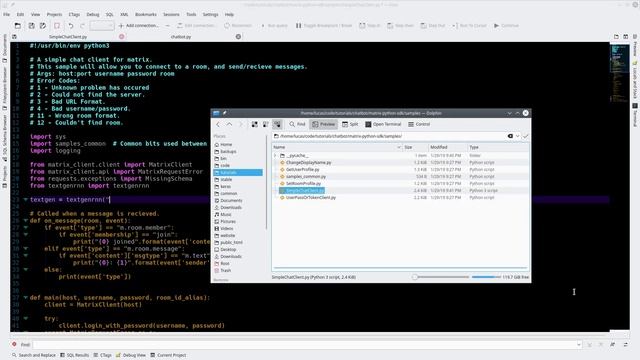Pin the Dolphin window via titlebar pin icon

pos(224,113)
